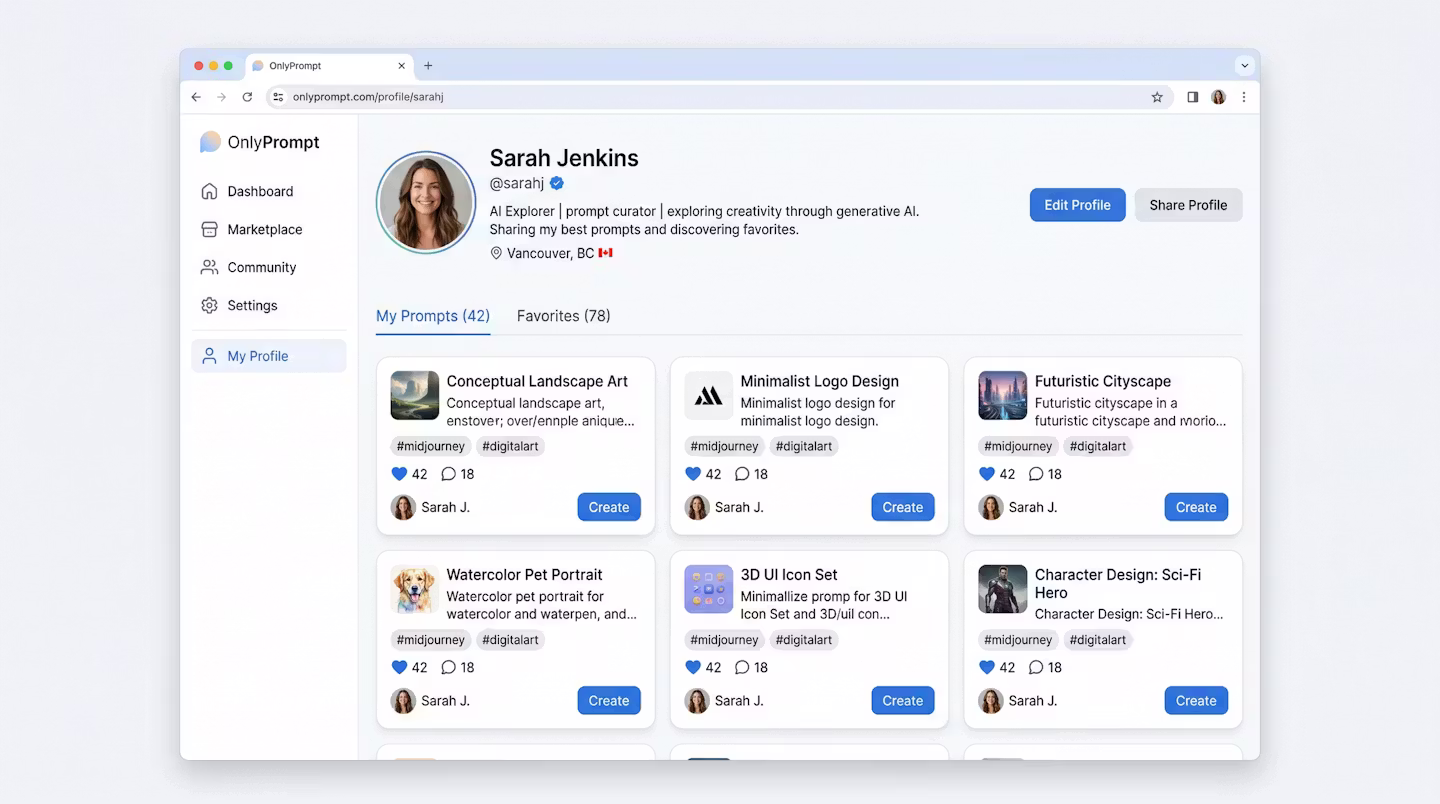Click the comment icon on Minimalist Logo Design
Viewport: 1440px width, 804px height.
(x=742, y=474)
